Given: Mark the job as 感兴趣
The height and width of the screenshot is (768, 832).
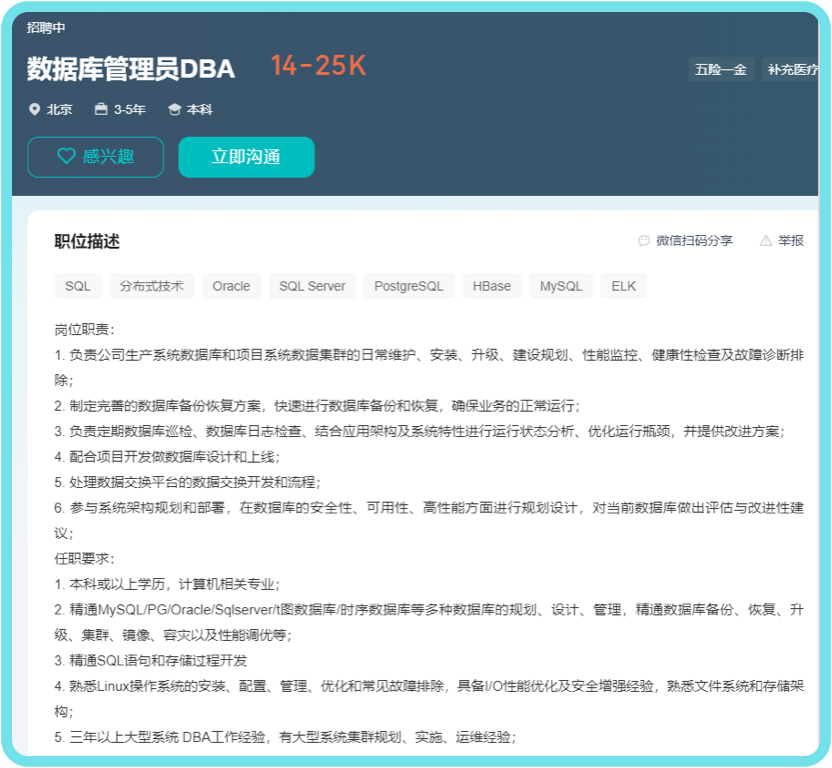Looking at the screenshot, I should pos(95,157).
